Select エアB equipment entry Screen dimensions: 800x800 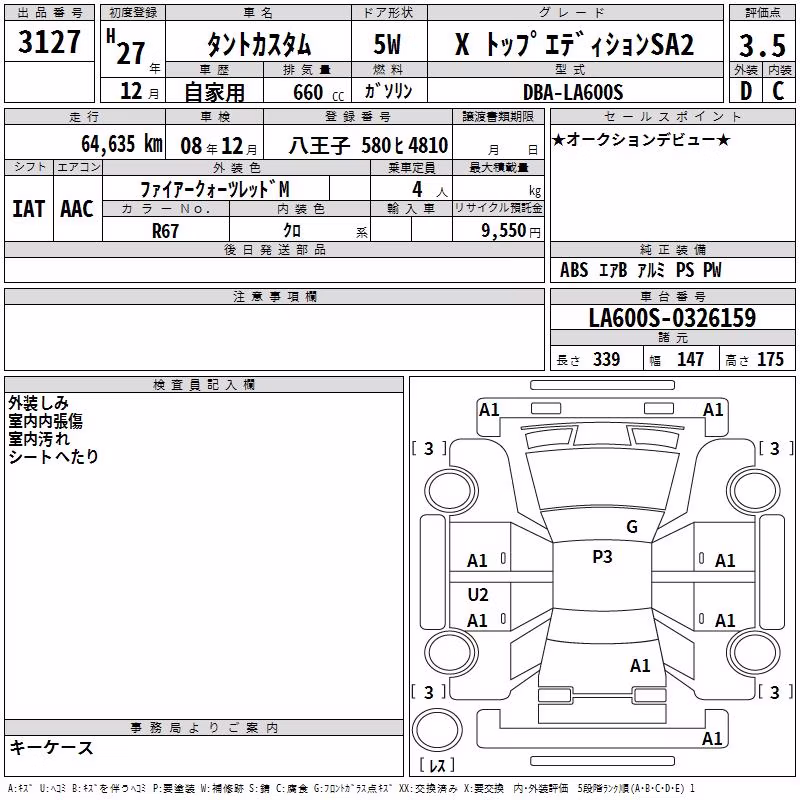point(613,270)
